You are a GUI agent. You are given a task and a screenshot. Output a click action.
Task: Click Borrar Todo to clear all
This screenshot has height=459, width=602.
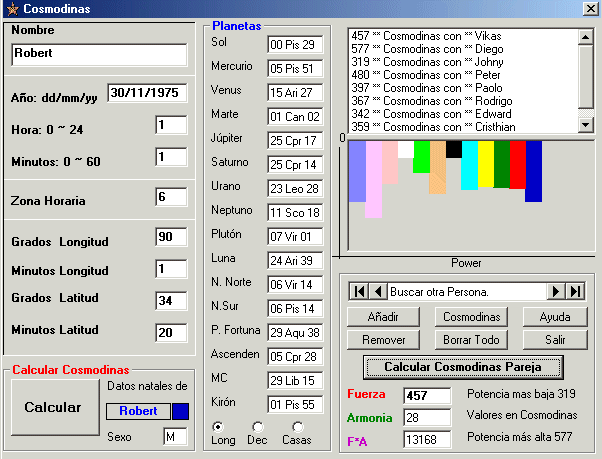[469, 340]
